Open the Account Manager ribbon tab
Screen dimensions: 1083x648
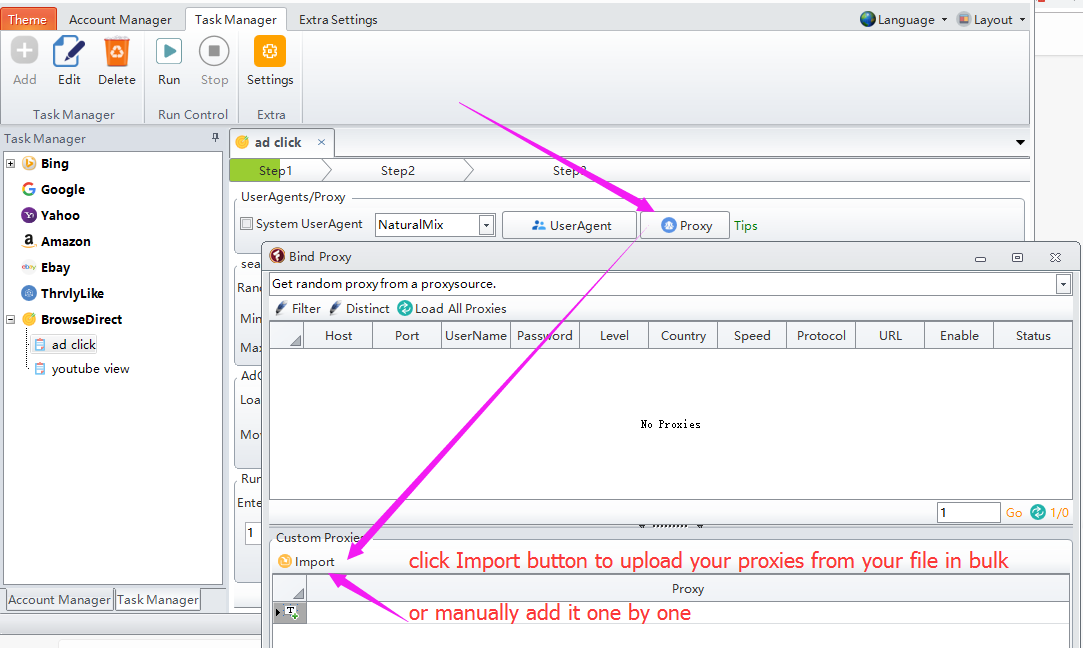coord(120,19)
